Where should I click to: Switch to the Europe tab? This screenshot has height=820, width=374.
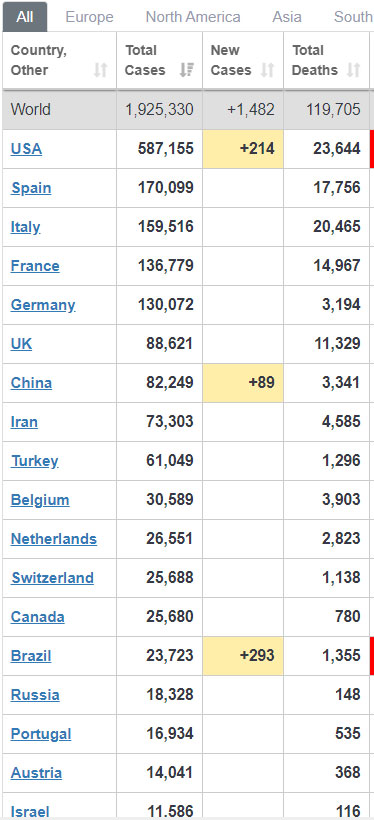coord(89,17)
